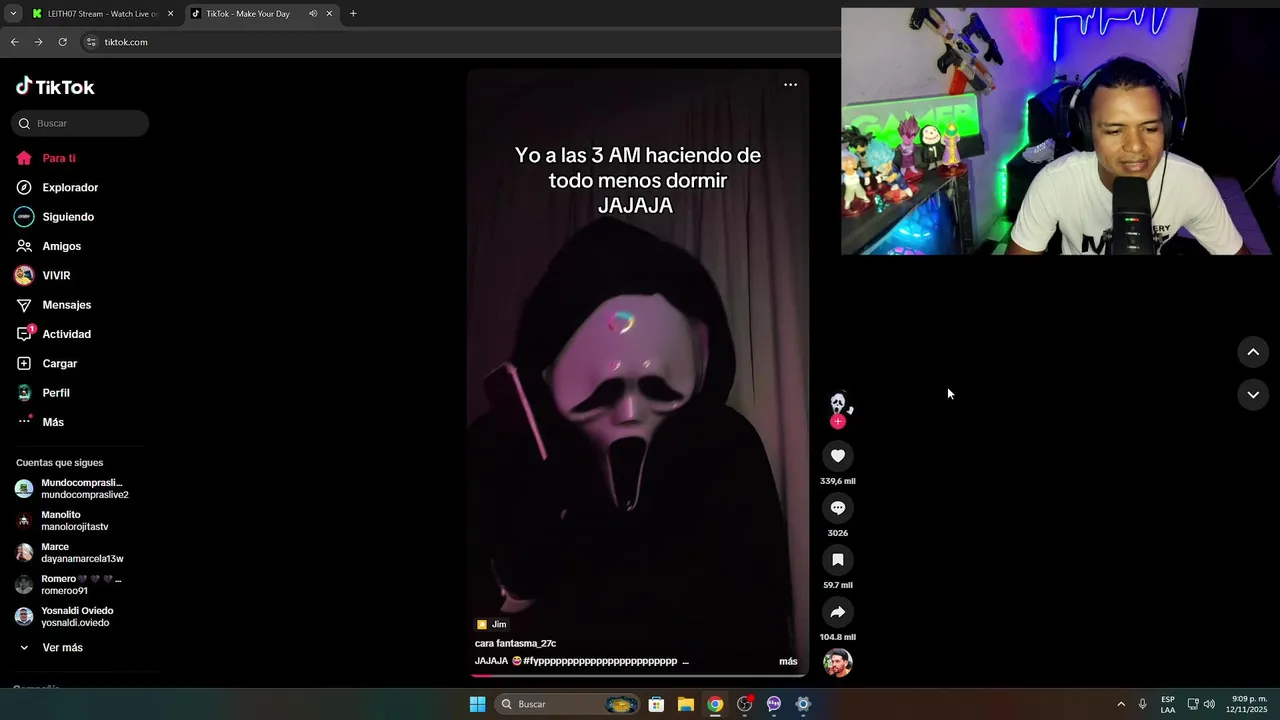Mute the TikTok tab audio icon
The height and width of the screenshot is (720, 1280).
click(x=313, y=14)
